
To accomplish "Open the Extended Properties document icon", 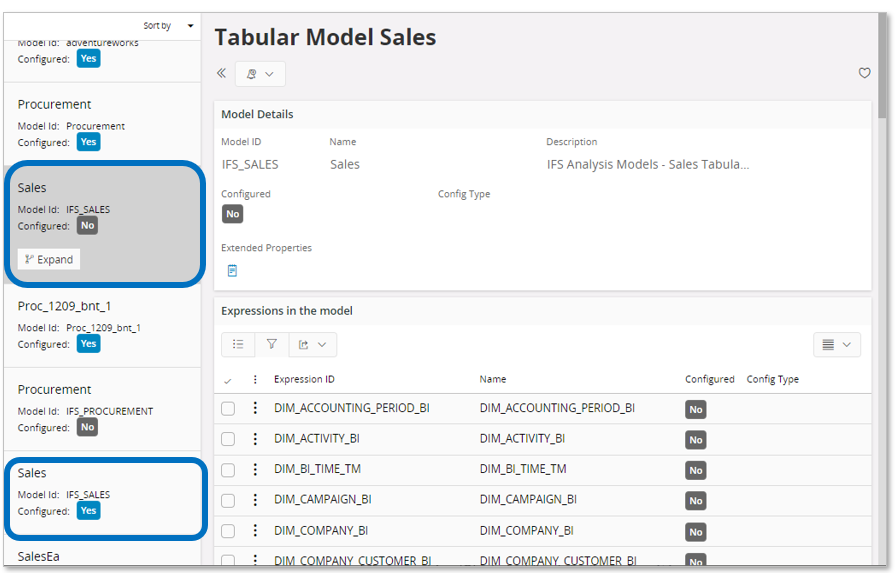I will click(232, 271).
